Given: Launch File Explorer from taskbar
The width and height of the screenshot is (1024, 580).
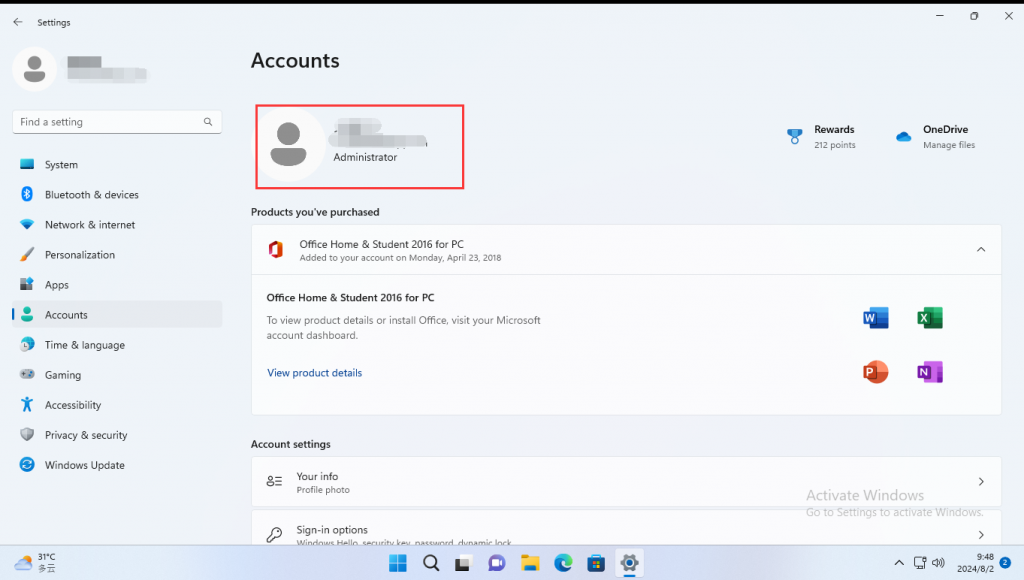Looking at the screenshot, I should 530,563.
